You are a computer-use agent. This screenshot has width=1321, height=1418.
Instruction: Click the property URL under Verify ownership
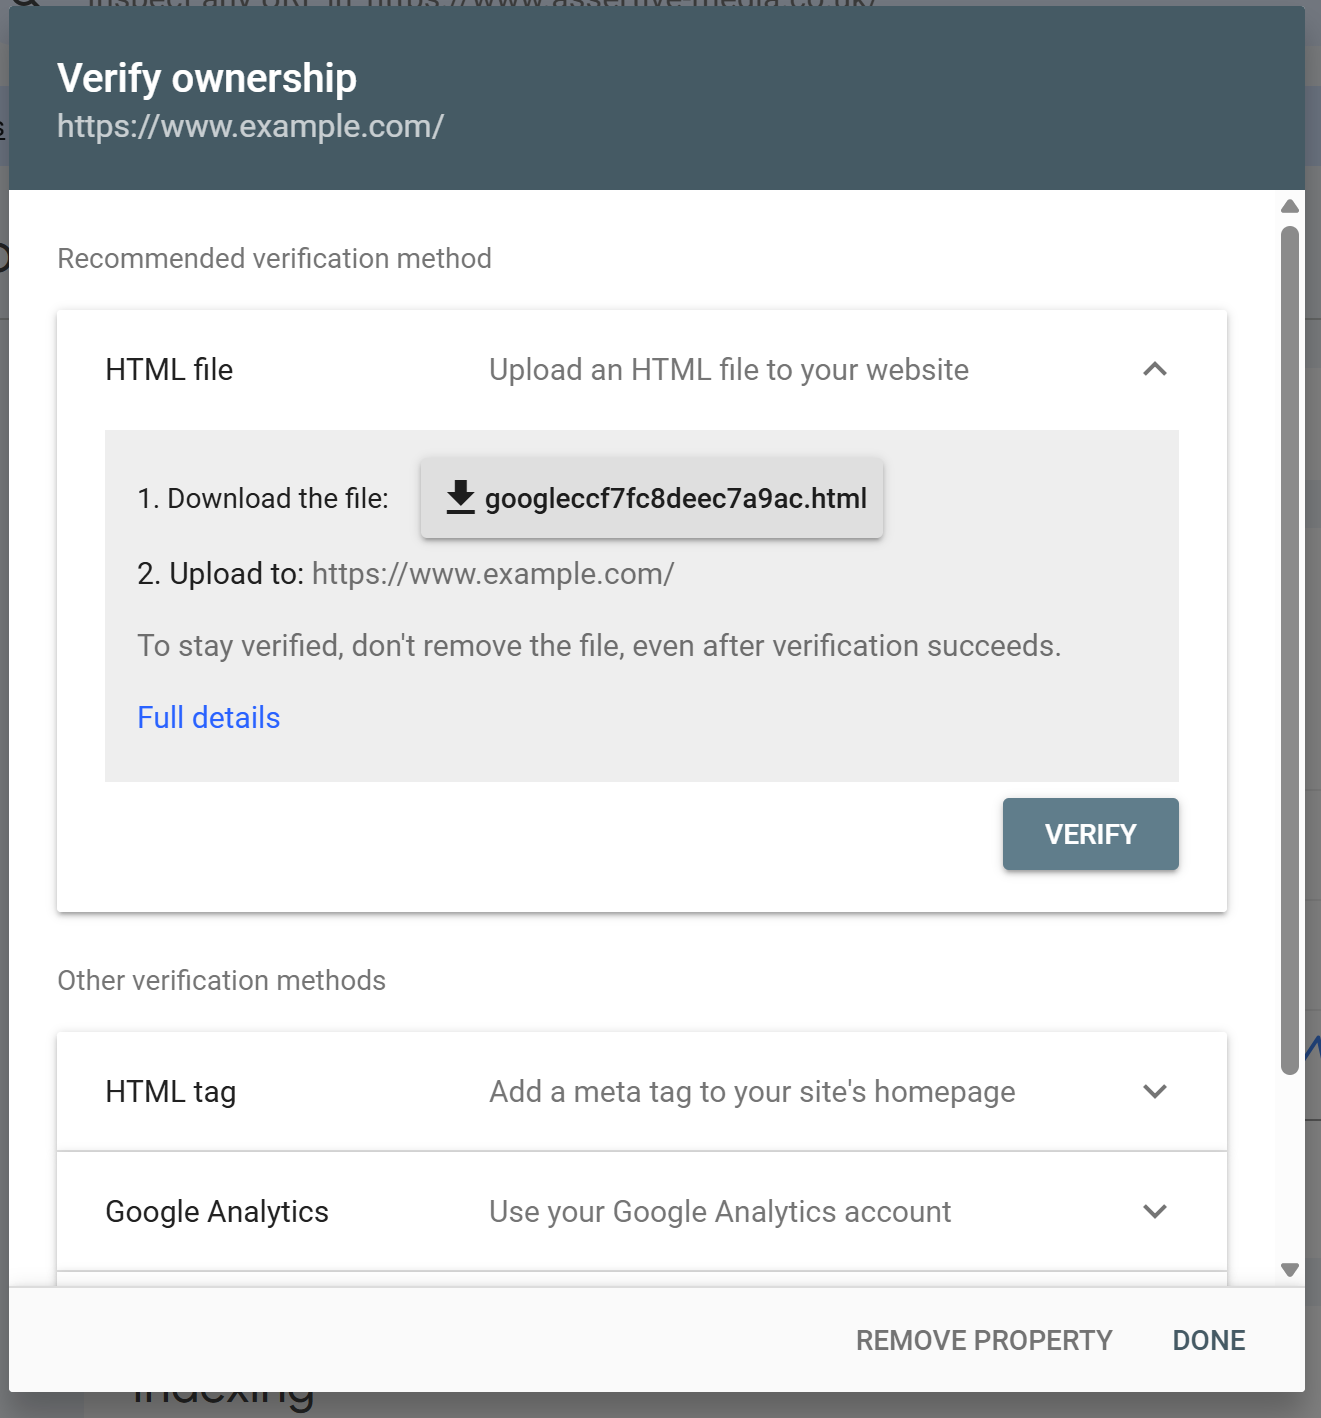click(250, 126)
